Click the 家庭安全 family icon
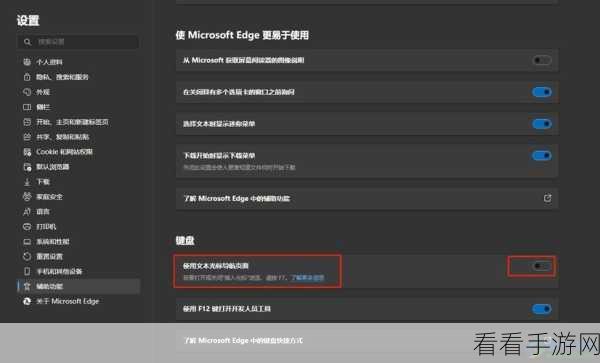 pos(27,197)
